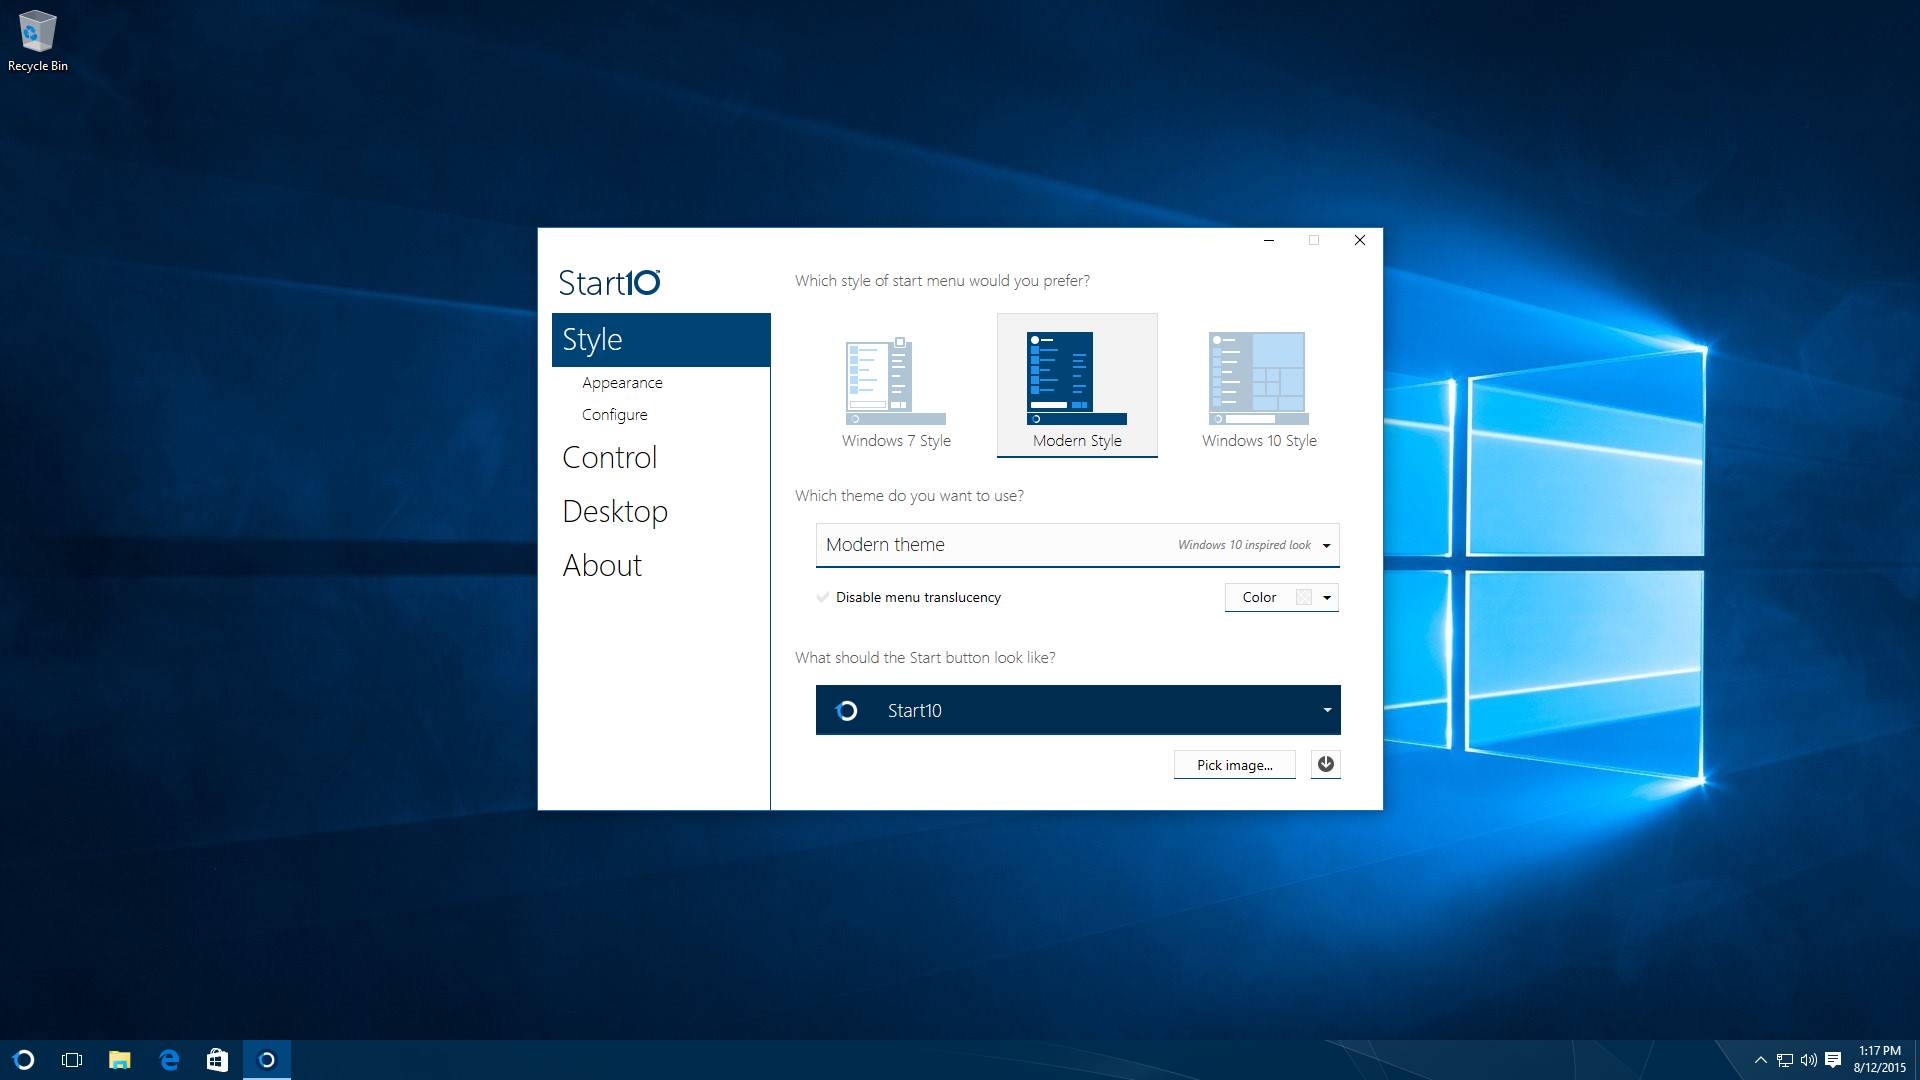This screenshot has width=1920, height=1080.
Task: Click the Pick image... button
Action: pyautogui.click(x=1234, y=764)
